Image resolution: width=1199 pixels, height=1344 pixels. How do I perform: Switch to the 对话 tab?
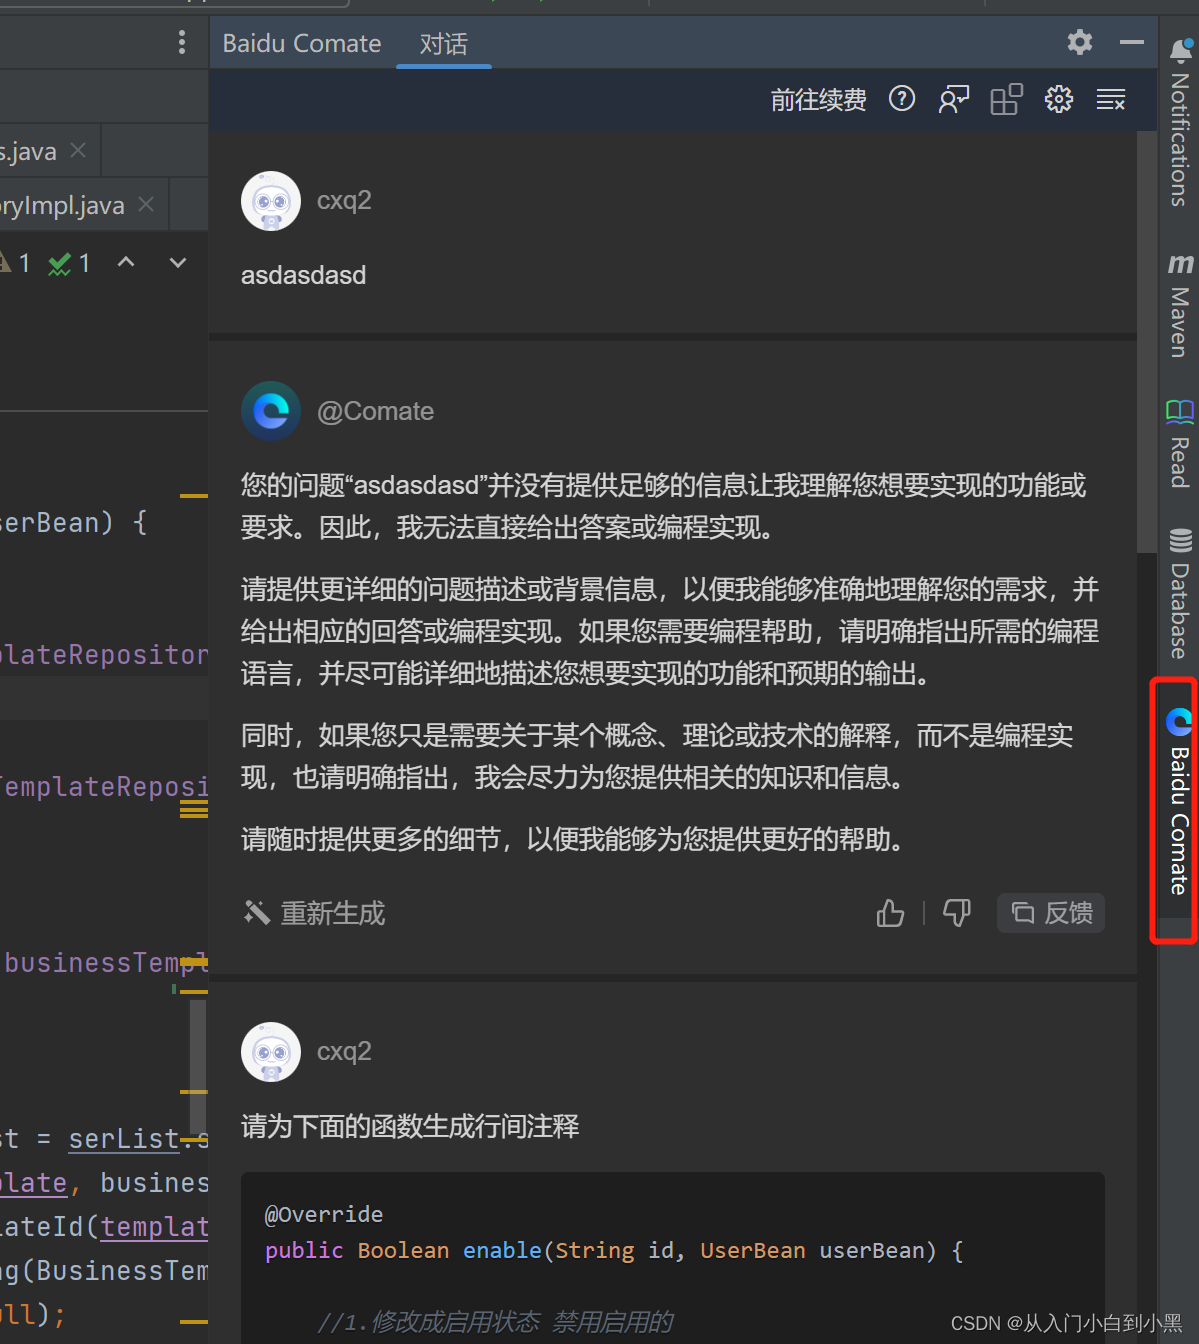(443, 44)
